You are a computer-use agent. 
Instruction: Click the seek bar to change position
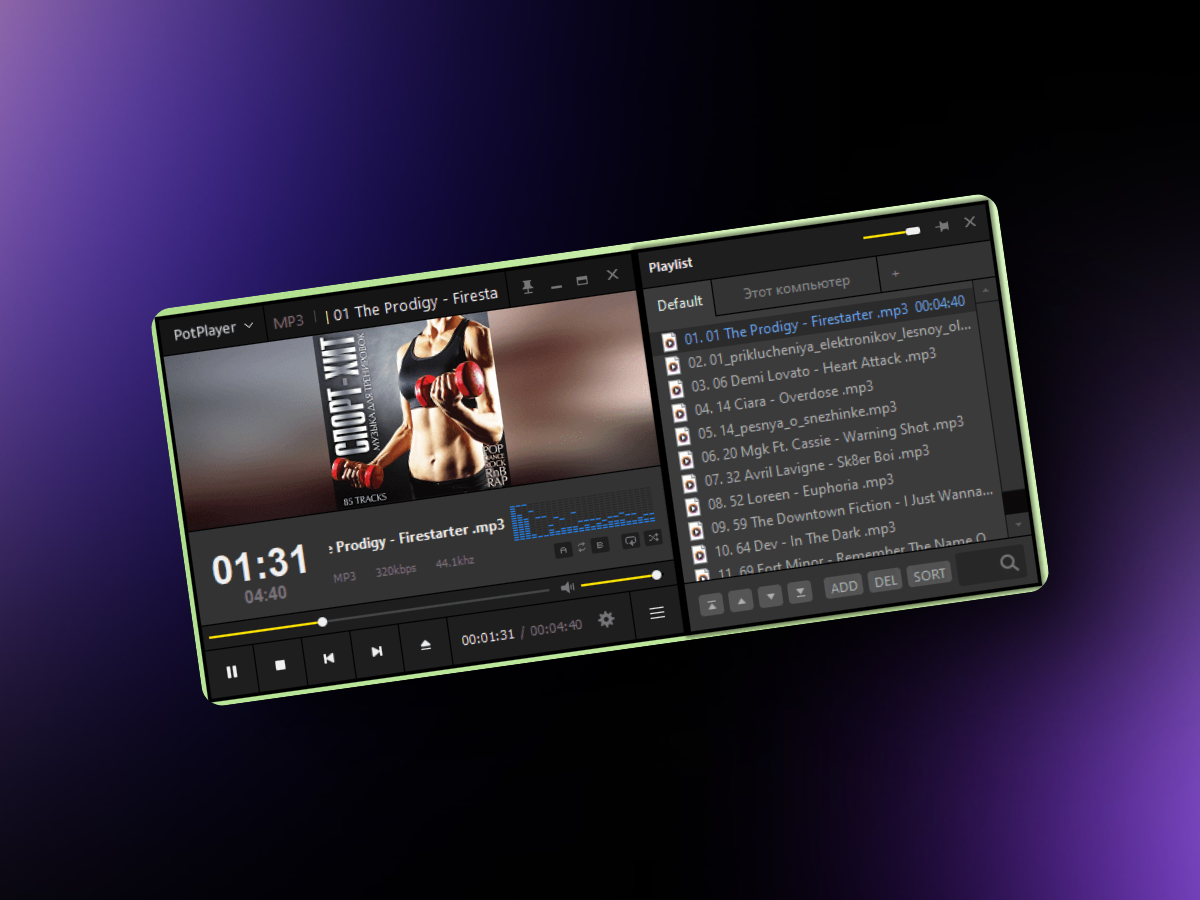point(379,614)
